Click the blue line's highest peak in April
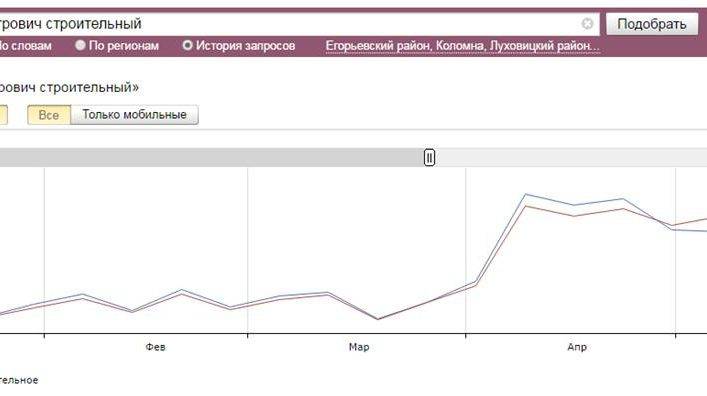This screenshot has height=396, width=707. coord(526,194)
